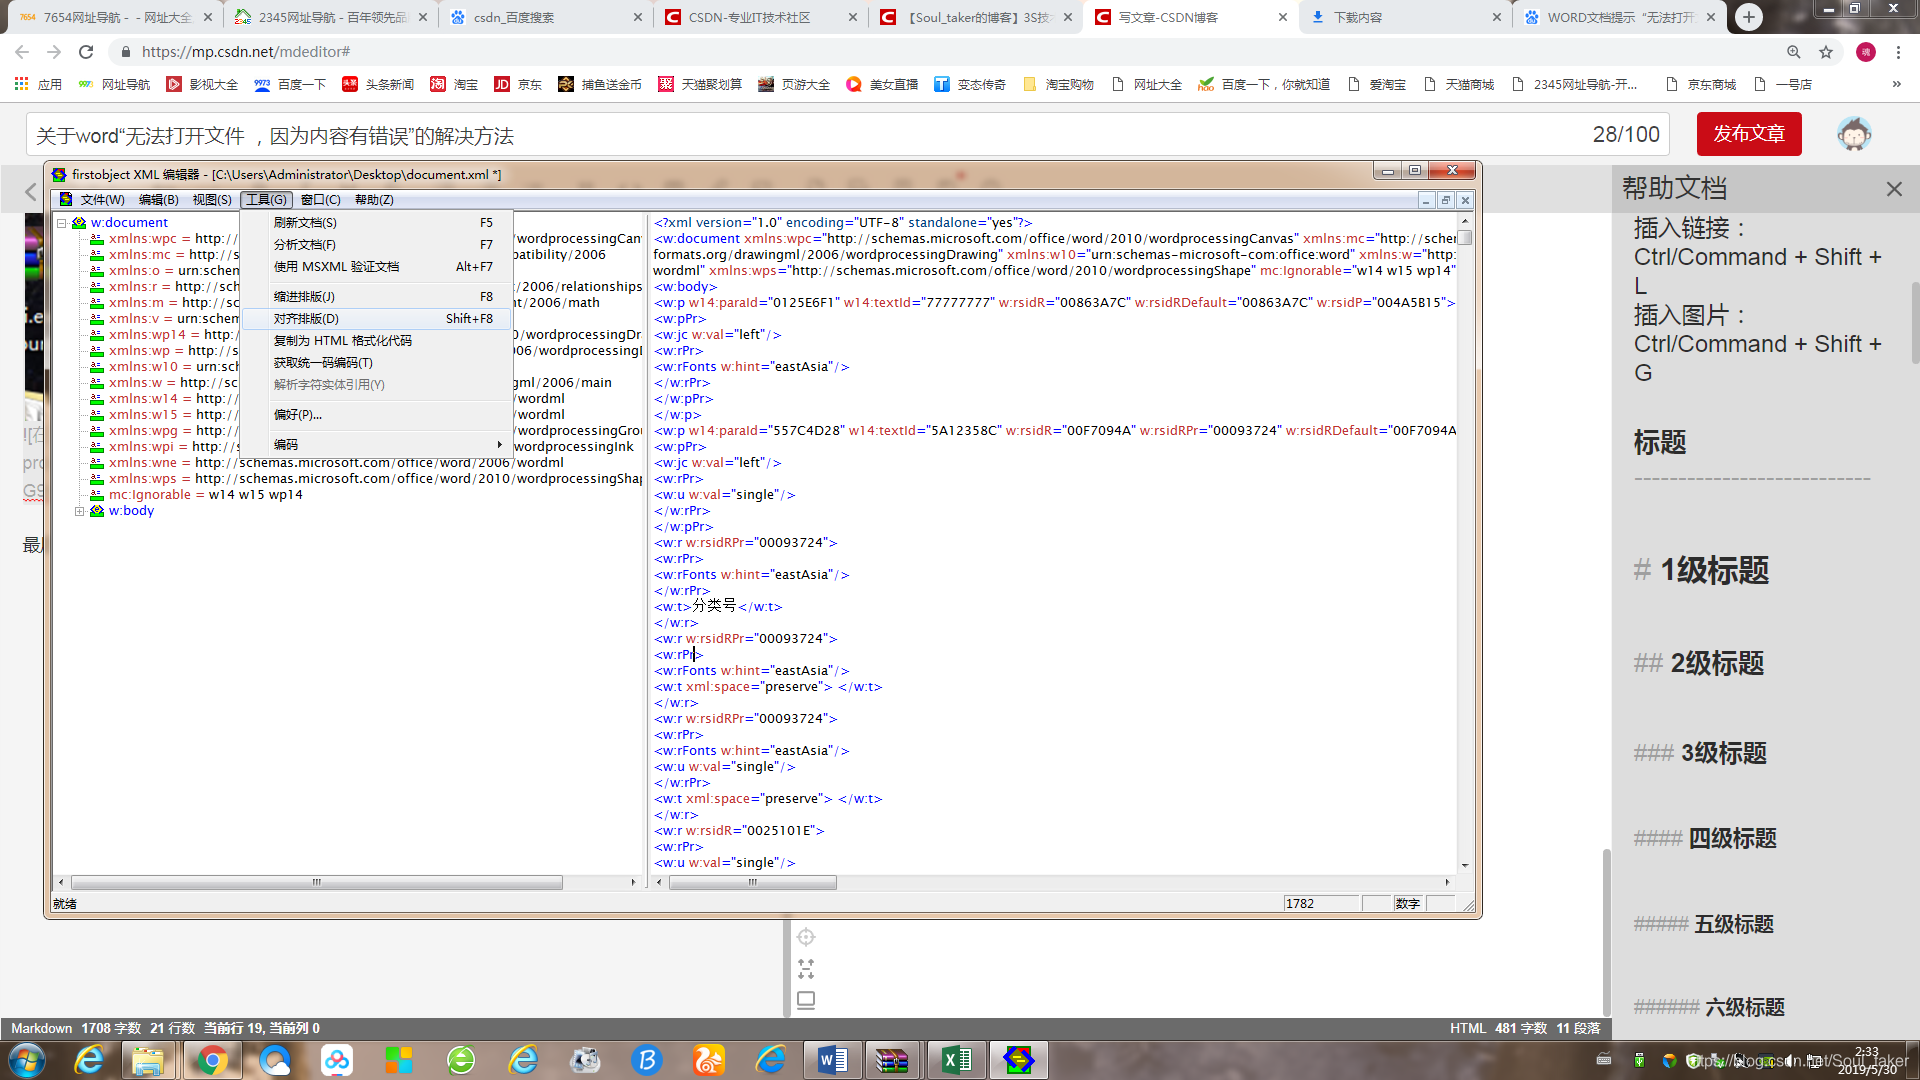Reload the page with refresh icon
1920x1080 pixels.
point(86,52)
